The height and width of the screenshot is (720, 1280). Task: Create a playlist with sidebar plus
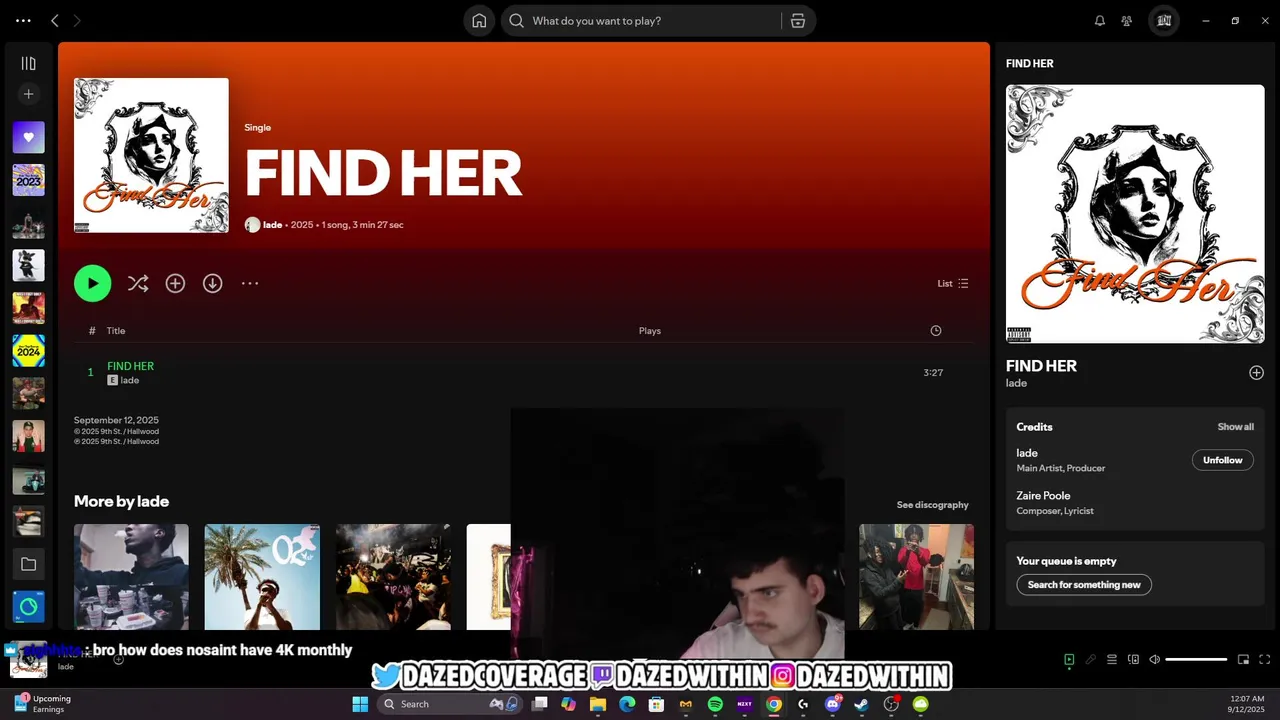point(28,94)
